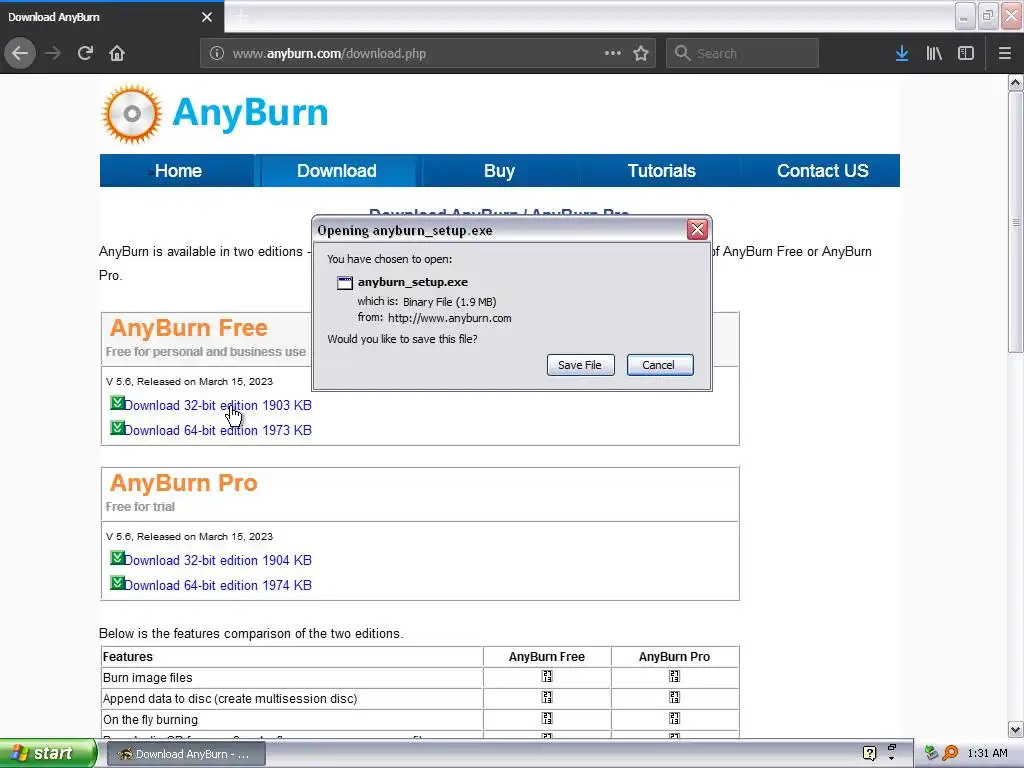
Task: Open the Tutorials navigation tab
Action: [661, 170]
